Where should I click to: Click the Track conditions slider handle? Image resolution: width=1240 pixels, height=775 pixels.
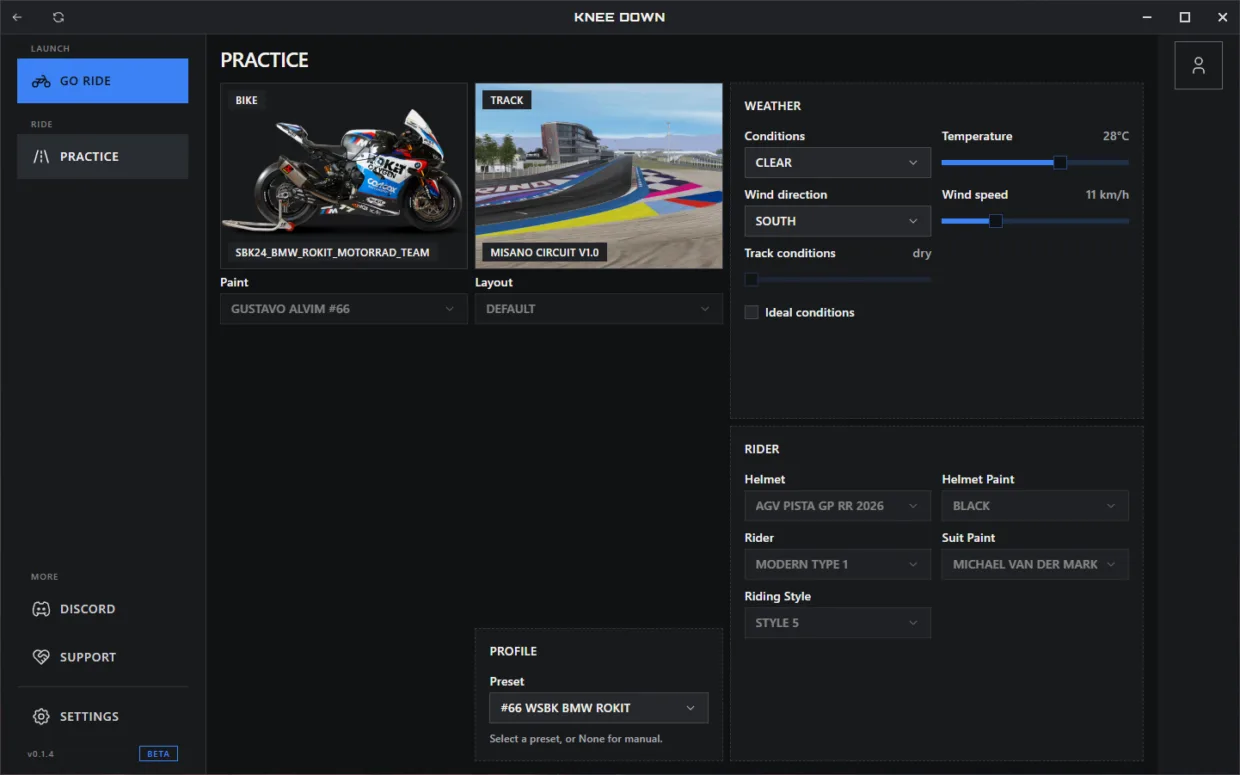point(751,280)
